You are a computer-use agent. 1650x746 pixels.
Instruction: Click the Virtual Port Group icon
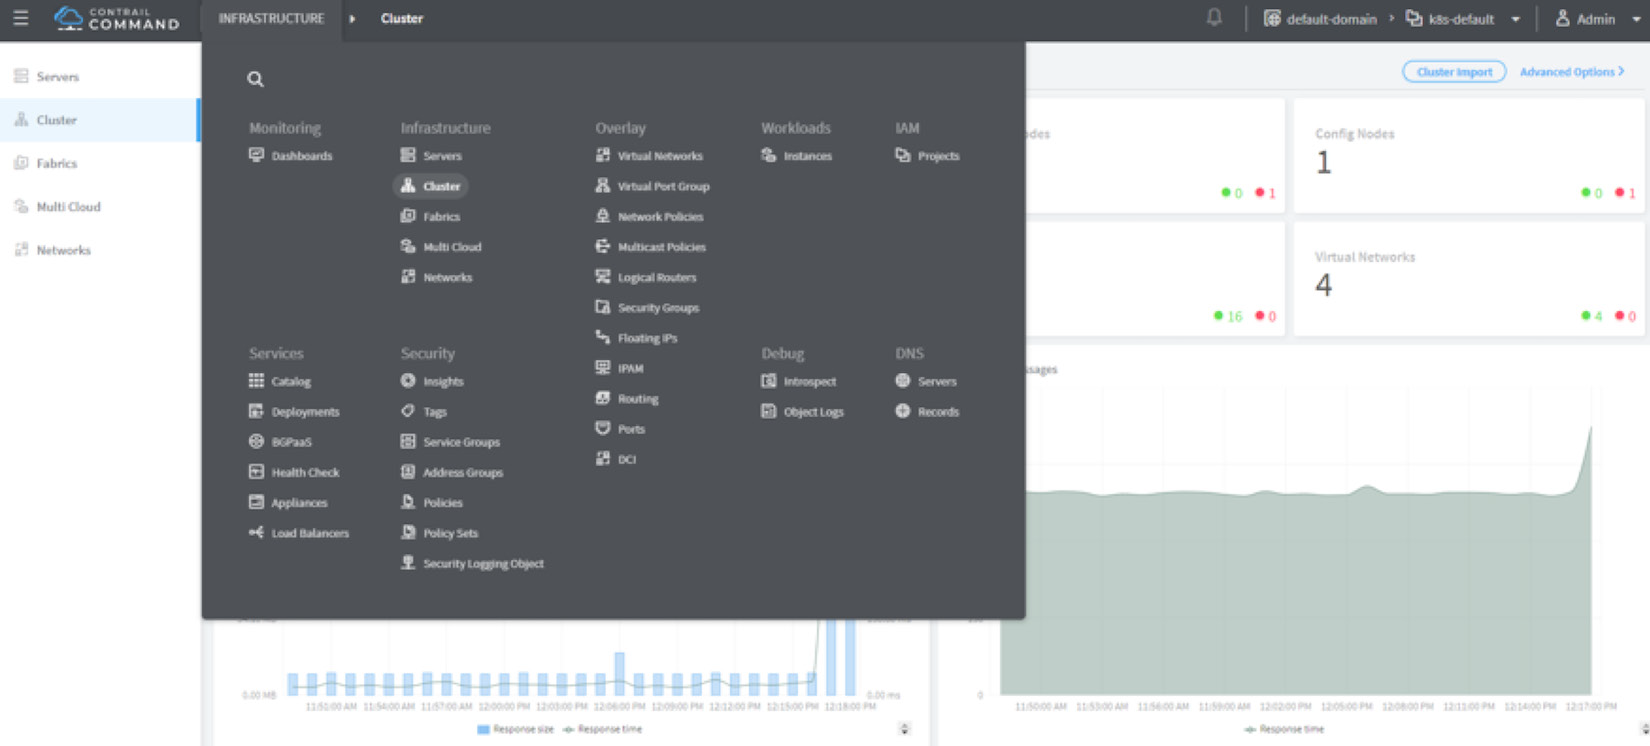coord(603,186)
